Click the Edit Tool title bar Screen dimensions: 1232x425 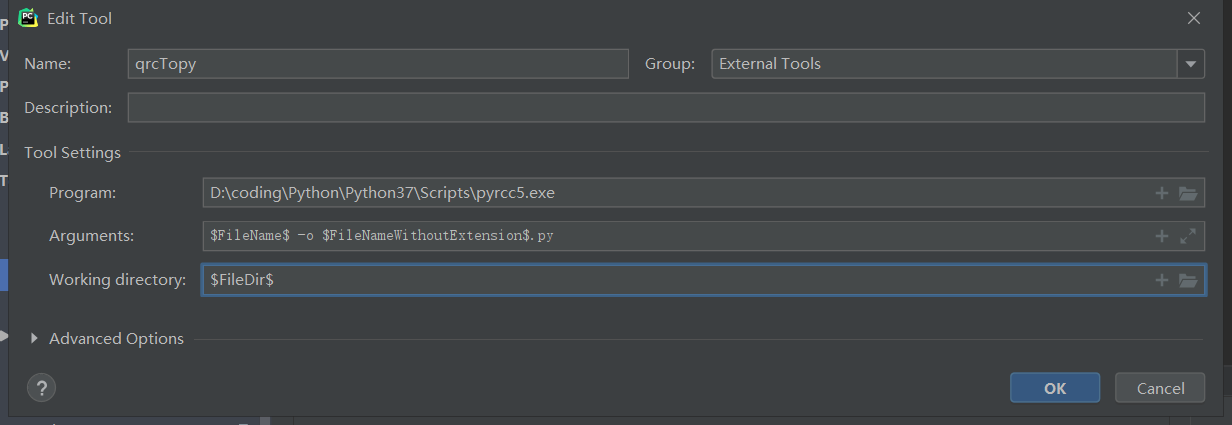click(600, 18)
